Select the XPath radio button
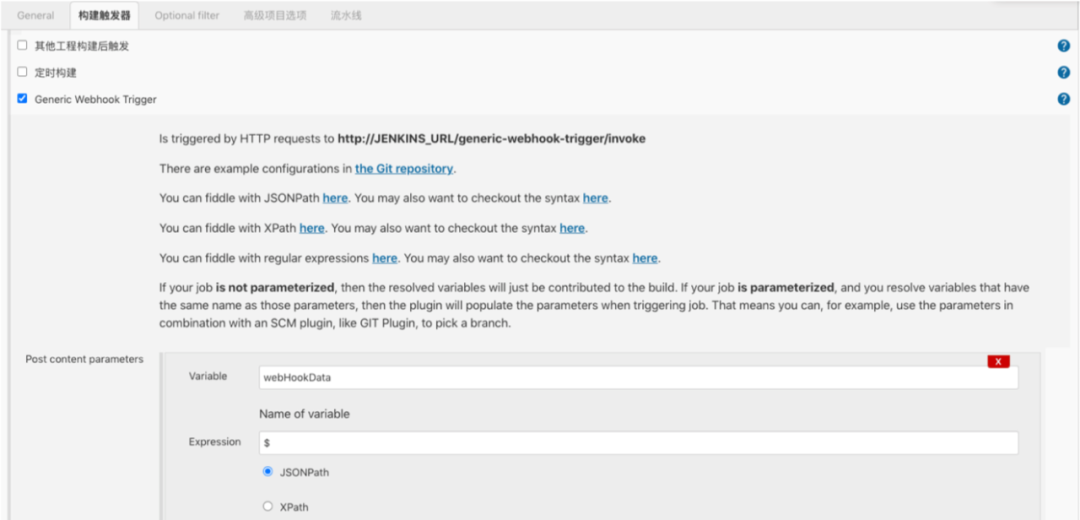The width and height of the screenshot is (1080, 520). pyautogui.click(x=268, y=506)
